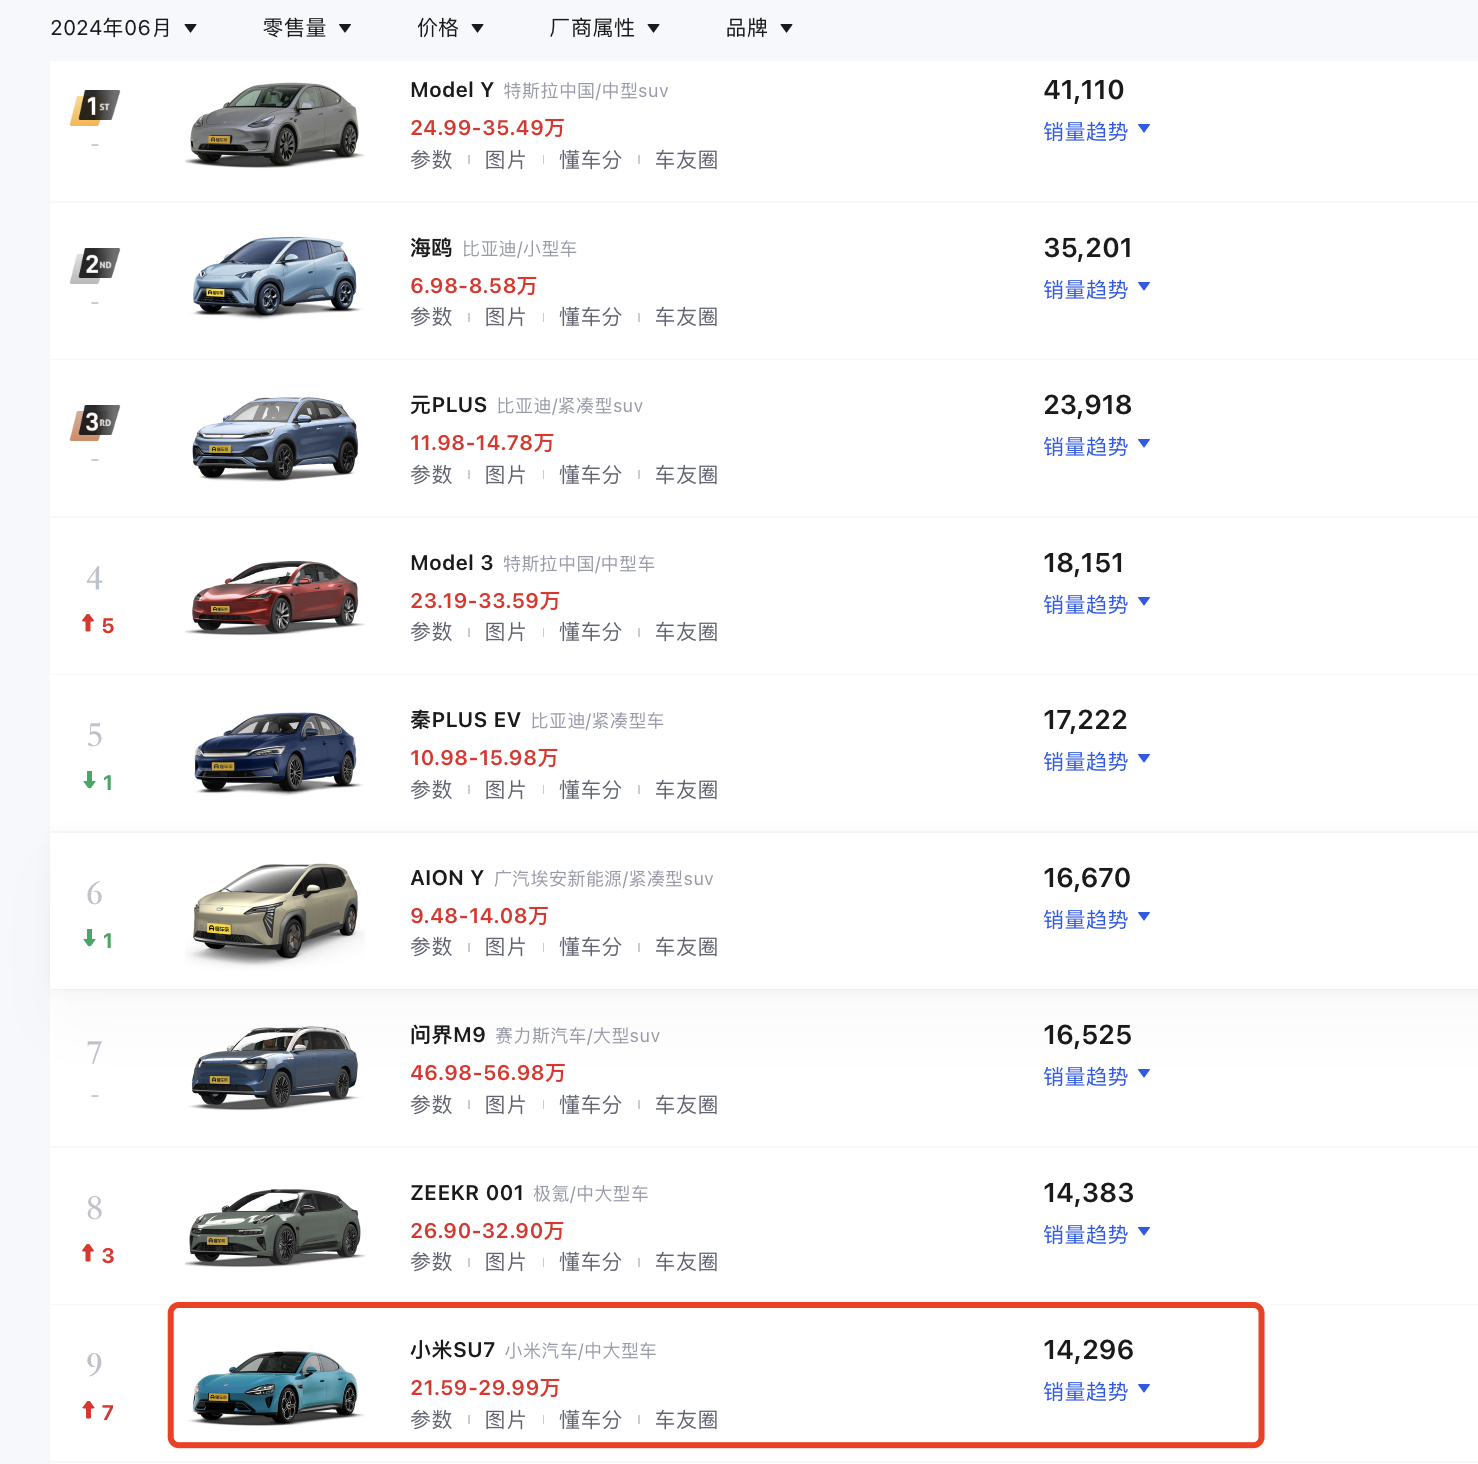1478x1464 pixels.
Task: Expand 销量趋势 for 小米SU7
Action: pyautogui.click(x=1096, y=1392)
